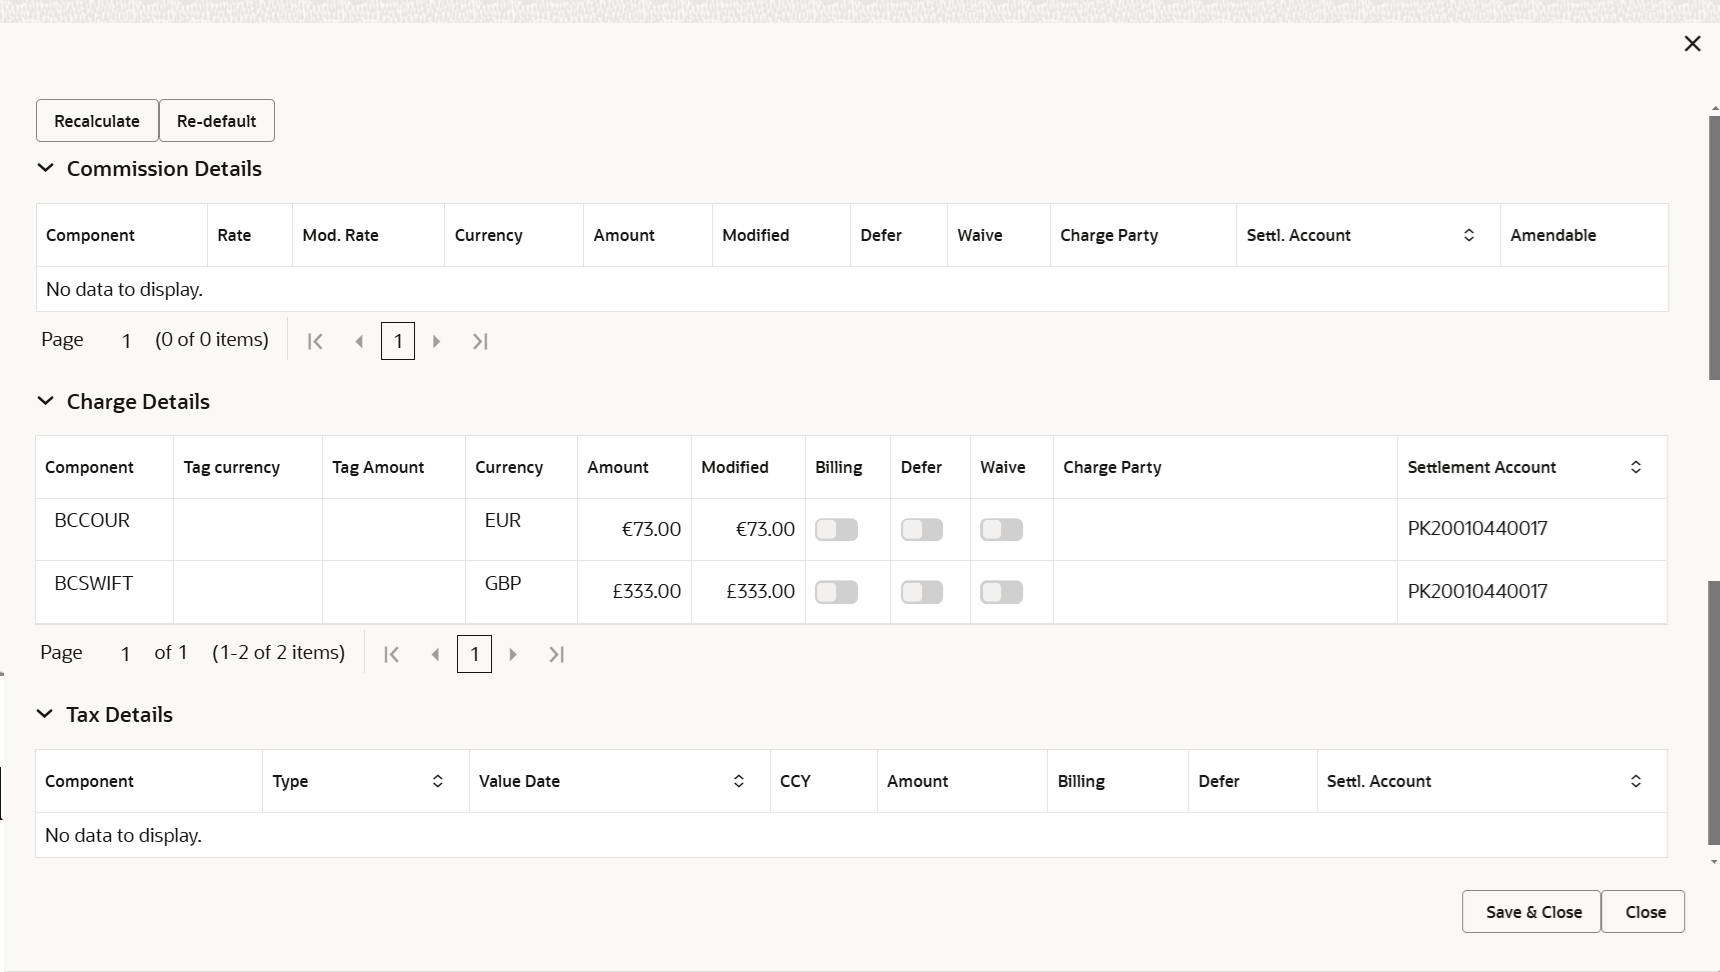Screen dimensions: 1720x972
Task: Sort Tax Details by Value Date
Action: click(739, 781)
